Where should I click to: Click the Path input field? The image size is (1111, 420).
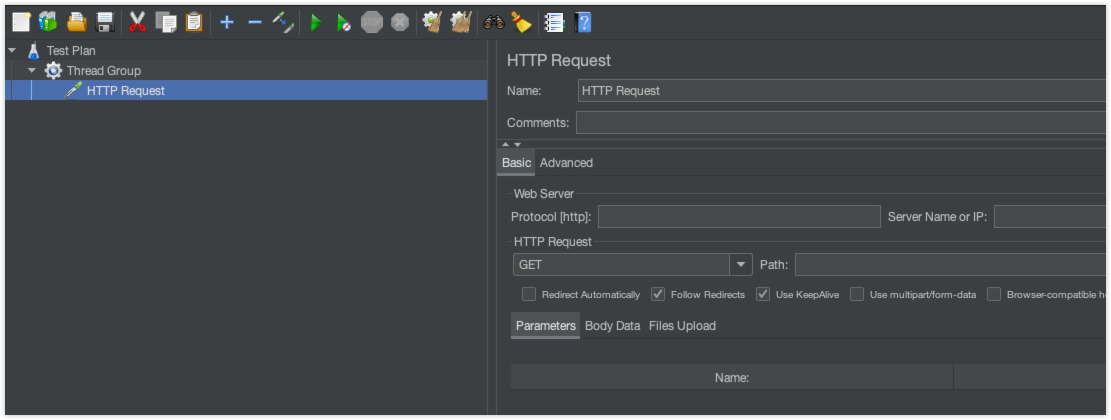click(x=952, y=264)
